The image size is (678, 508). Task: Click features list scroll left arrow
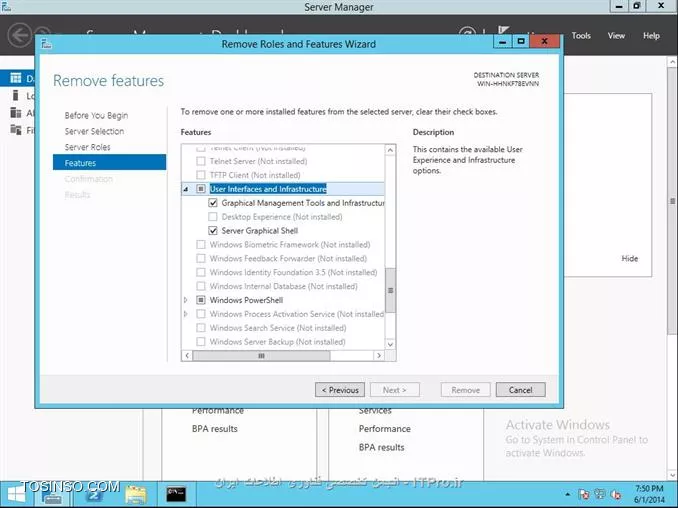point(187,355)
